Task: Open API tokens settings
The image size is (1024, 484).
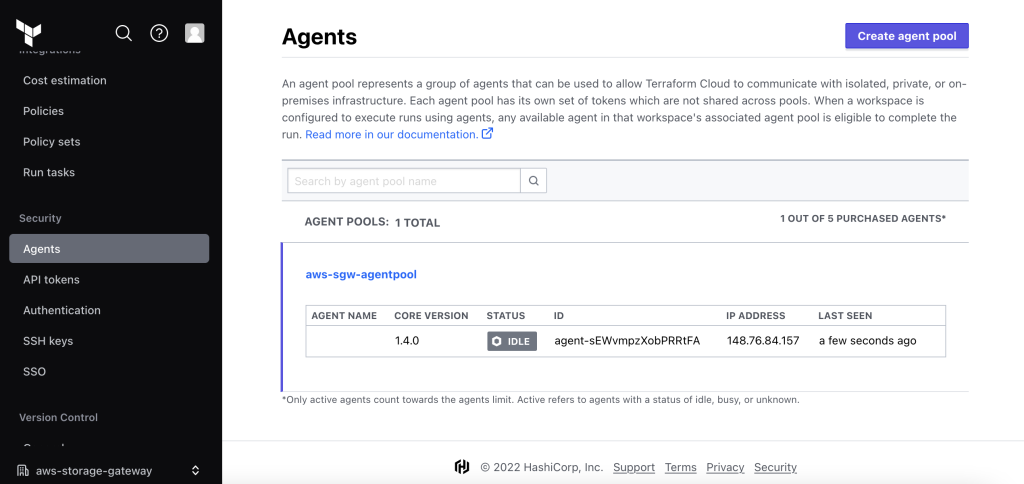Action: (51, 280)
